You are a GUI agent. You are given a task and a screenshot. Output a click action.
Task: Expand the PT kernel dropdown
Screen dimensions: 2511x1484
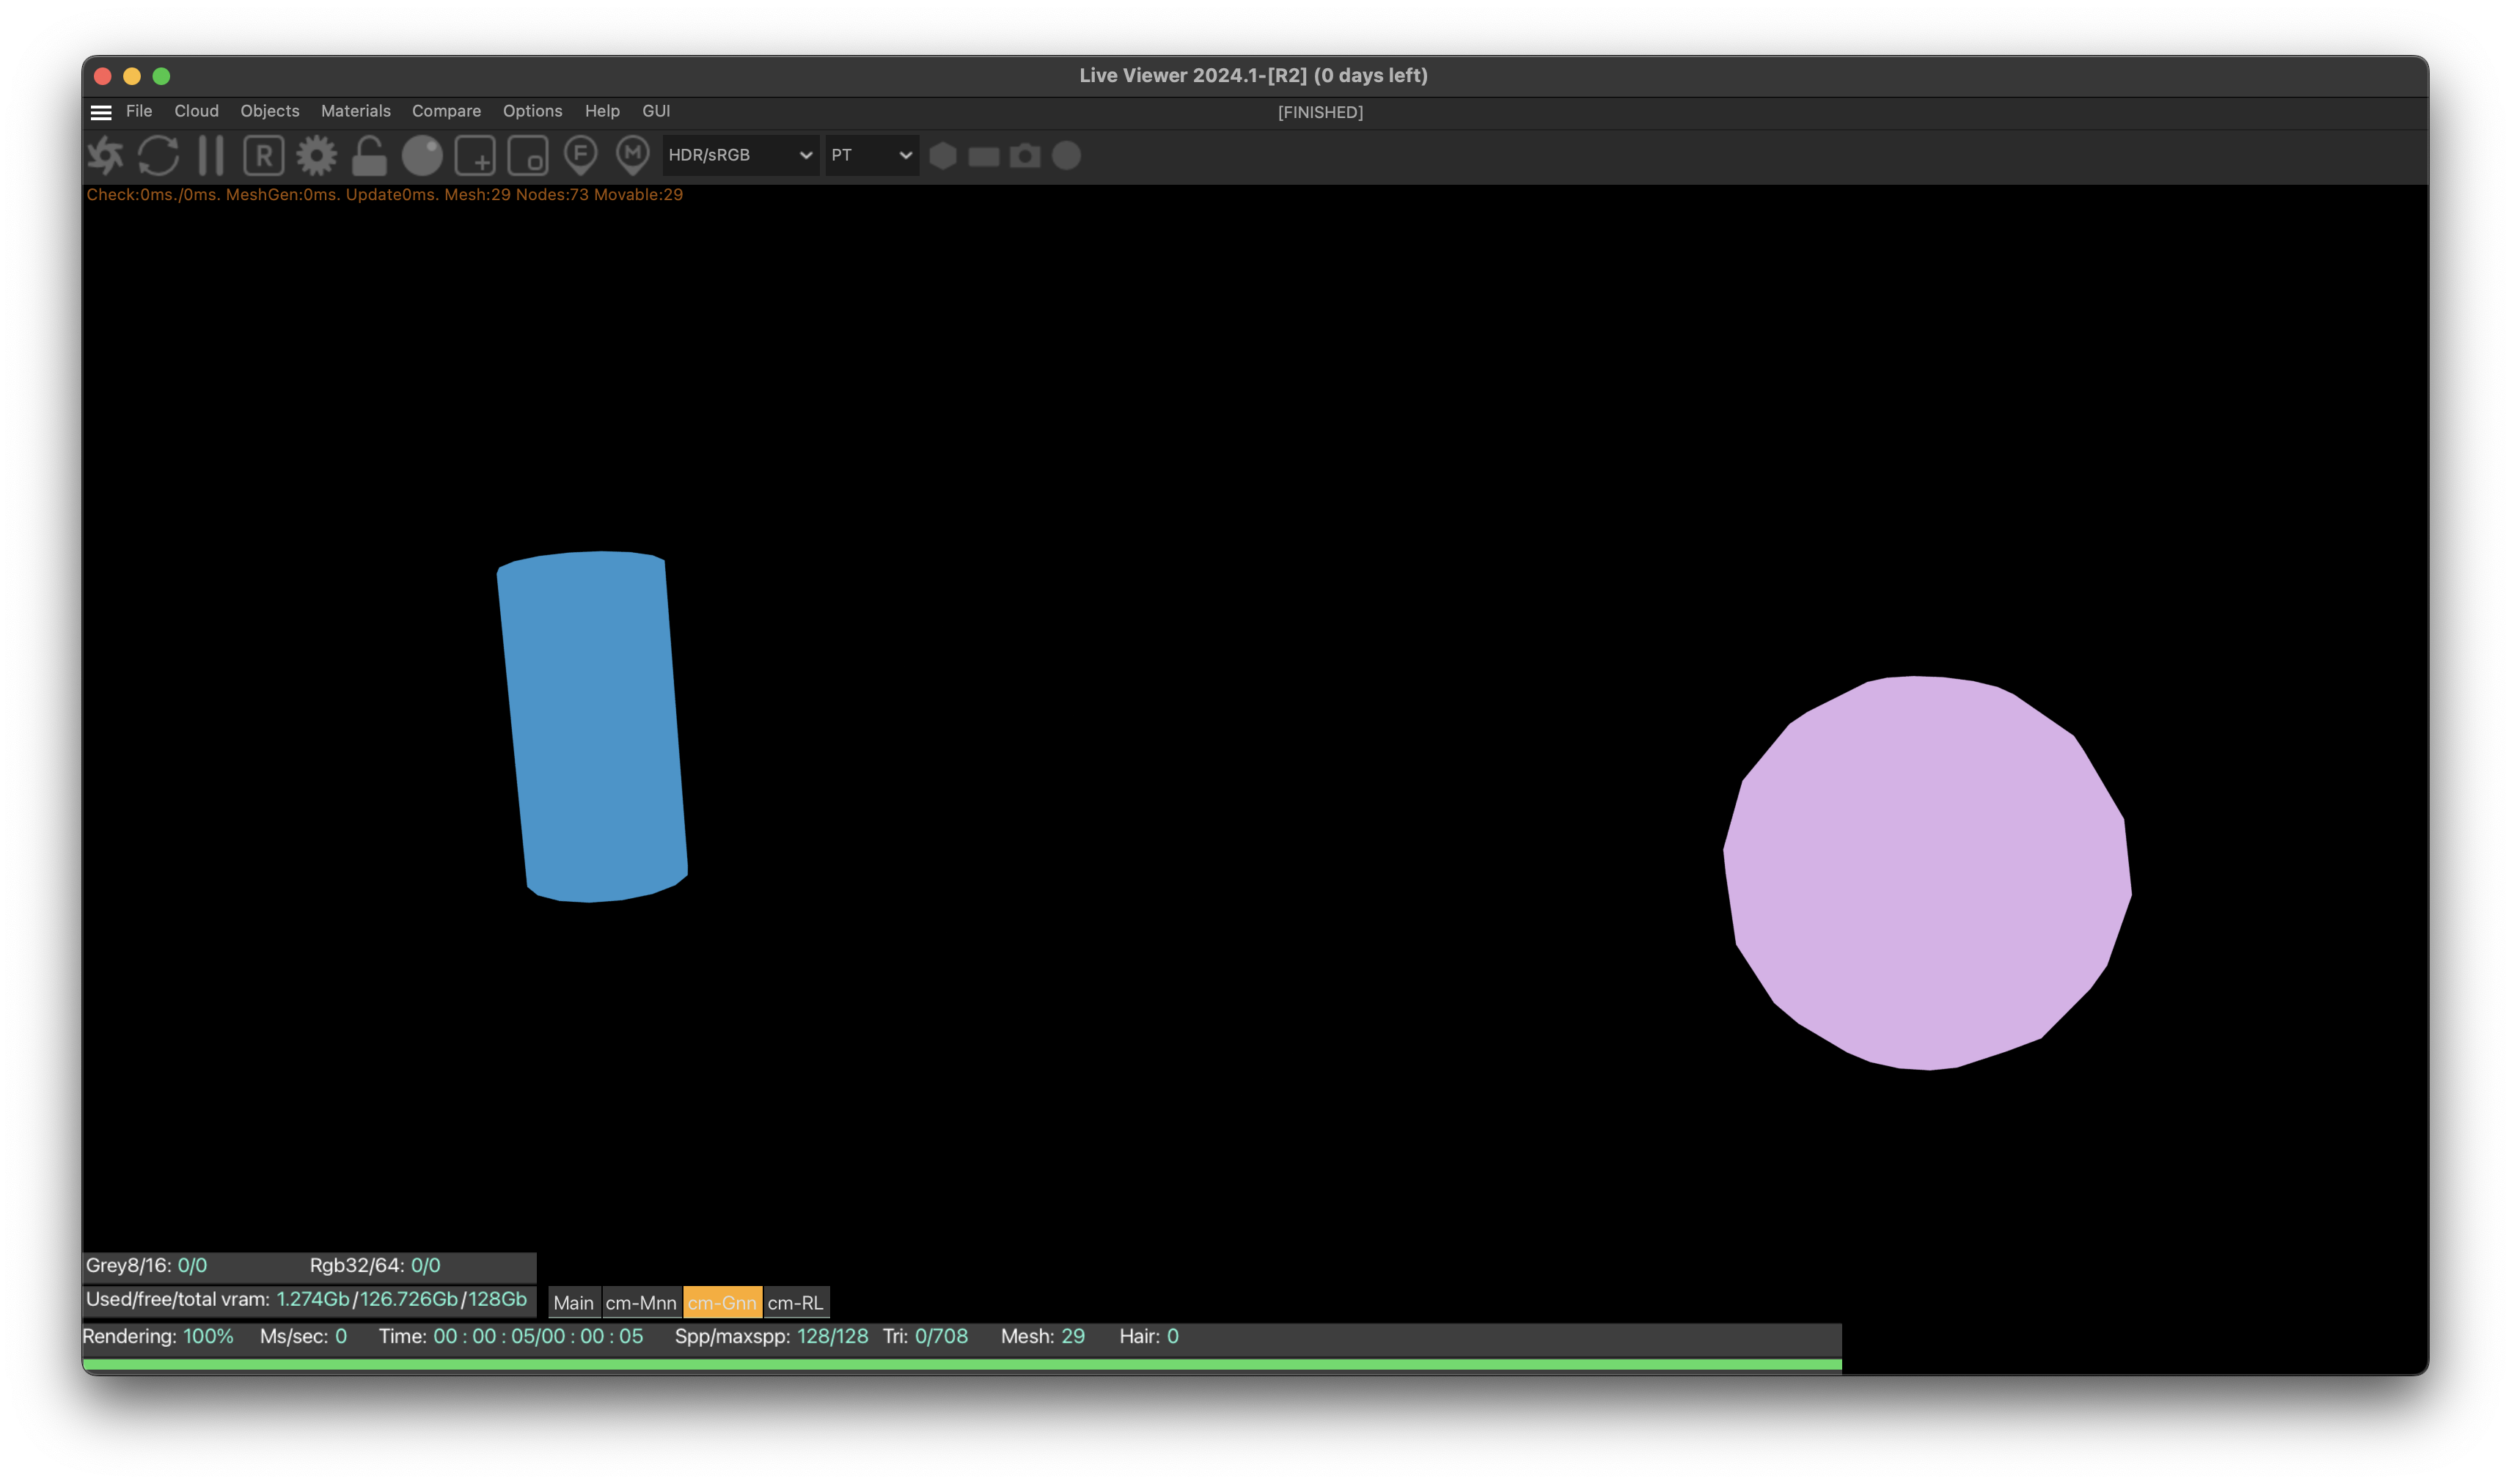pos(871,156)
